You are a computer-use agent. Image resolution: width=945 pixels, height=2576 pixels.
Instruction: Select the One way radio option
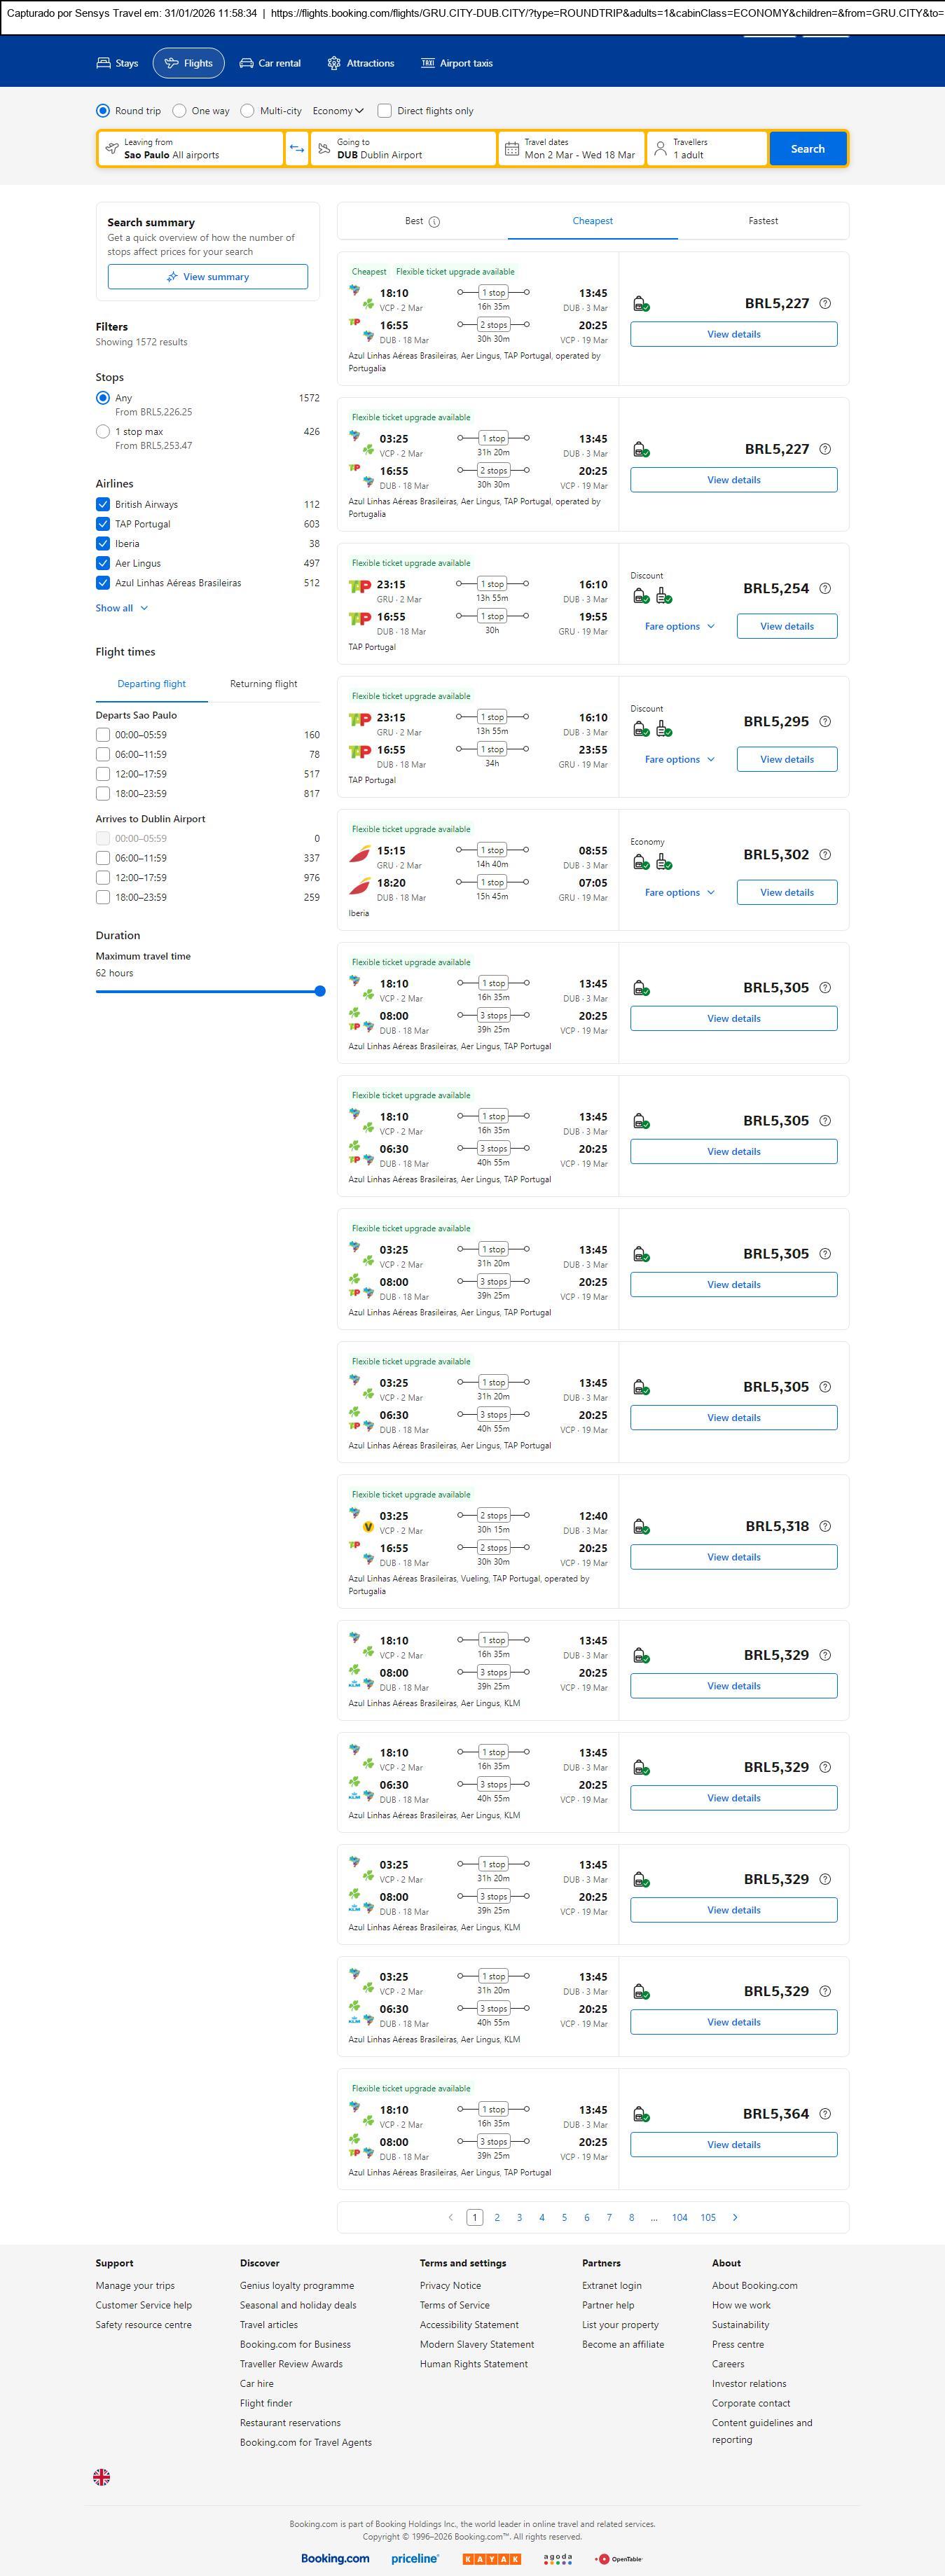point(180,111)
